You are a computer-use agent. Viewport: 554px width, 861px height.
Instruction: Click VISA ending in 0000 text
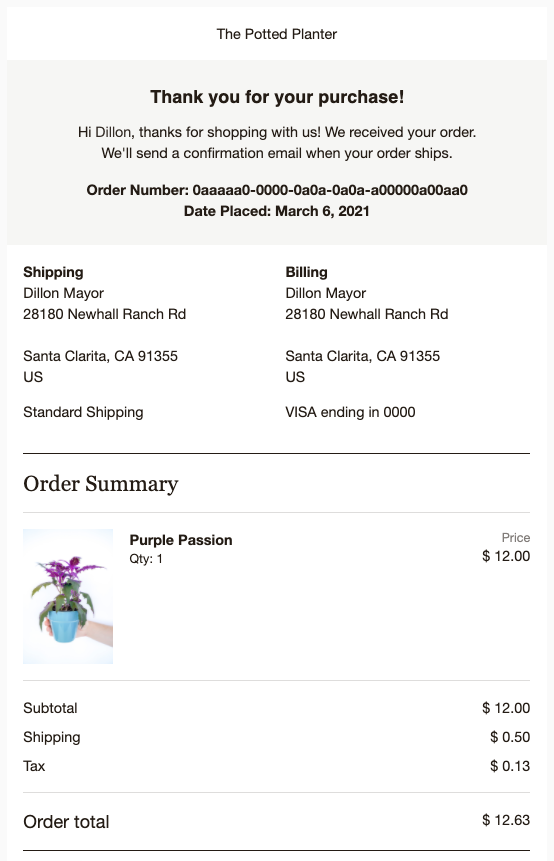350,412
